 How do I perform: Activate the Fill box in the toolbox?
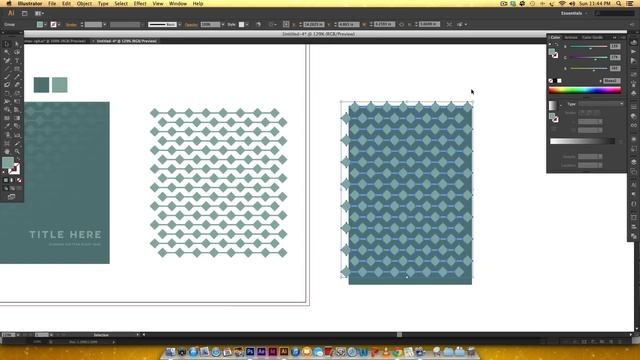(8, 162)
